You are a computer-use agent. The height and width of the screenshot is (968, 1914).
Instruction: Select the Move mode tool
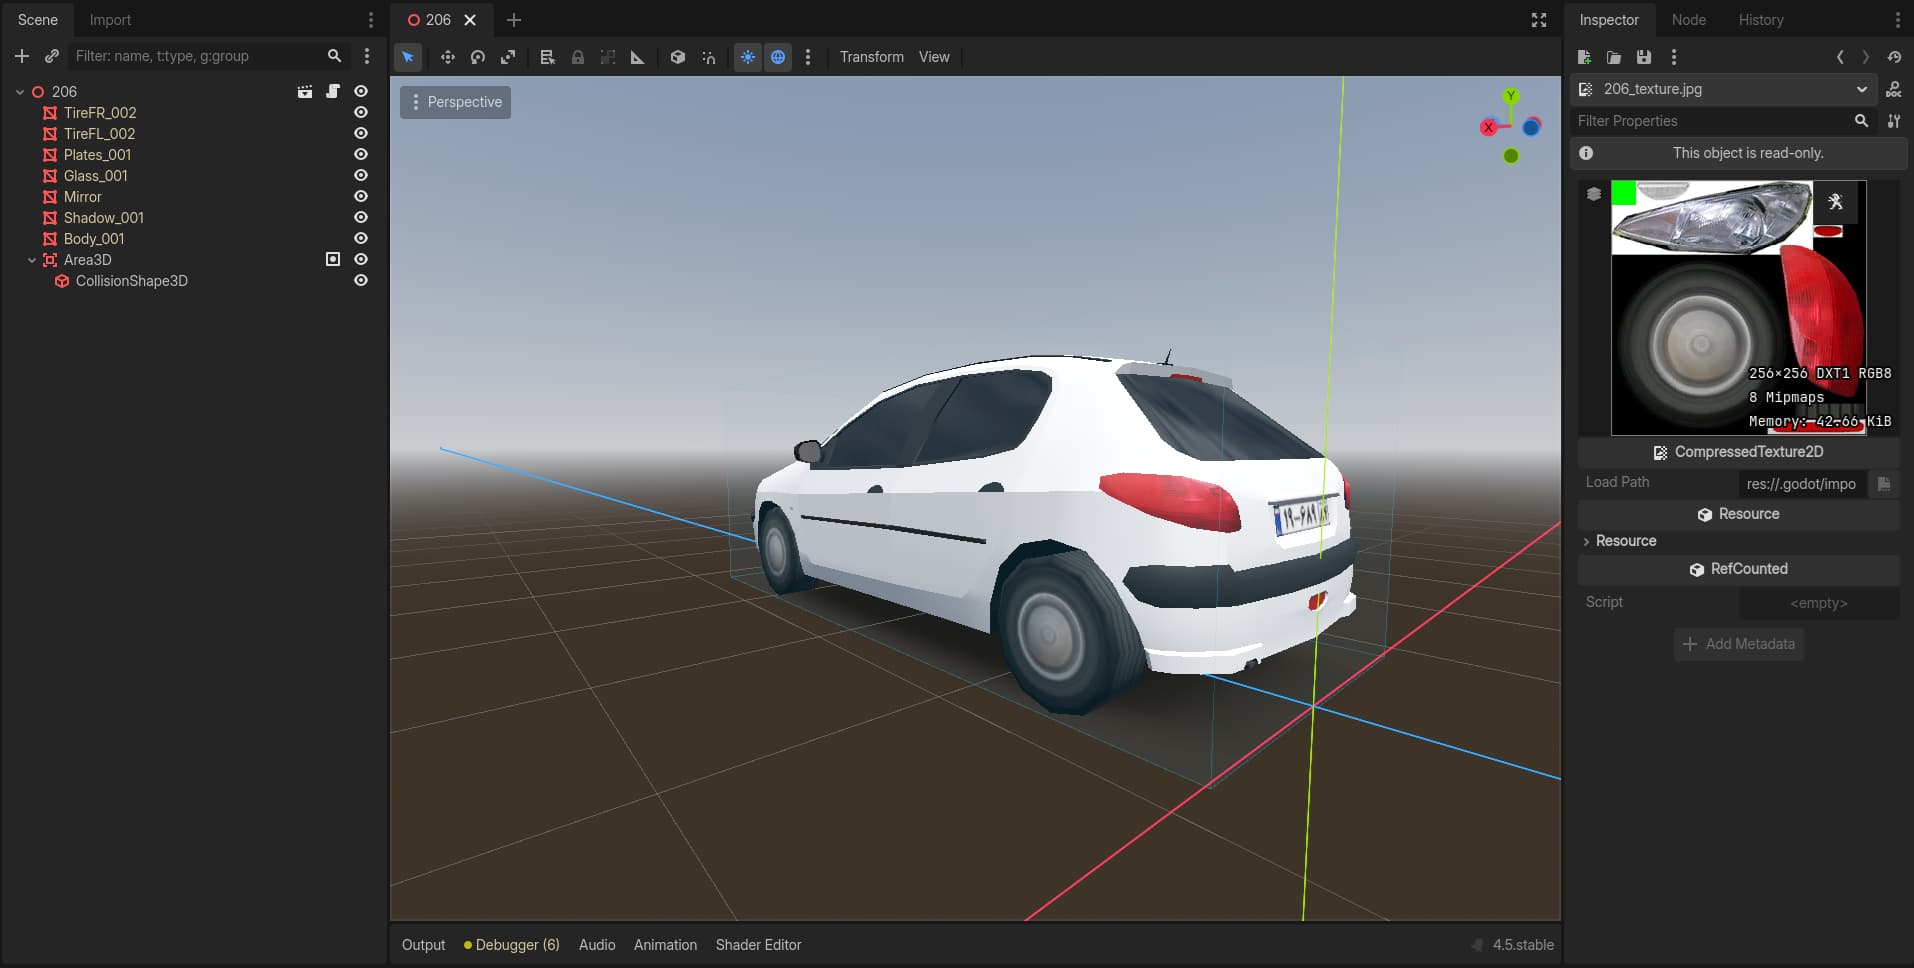pos(447,57)
